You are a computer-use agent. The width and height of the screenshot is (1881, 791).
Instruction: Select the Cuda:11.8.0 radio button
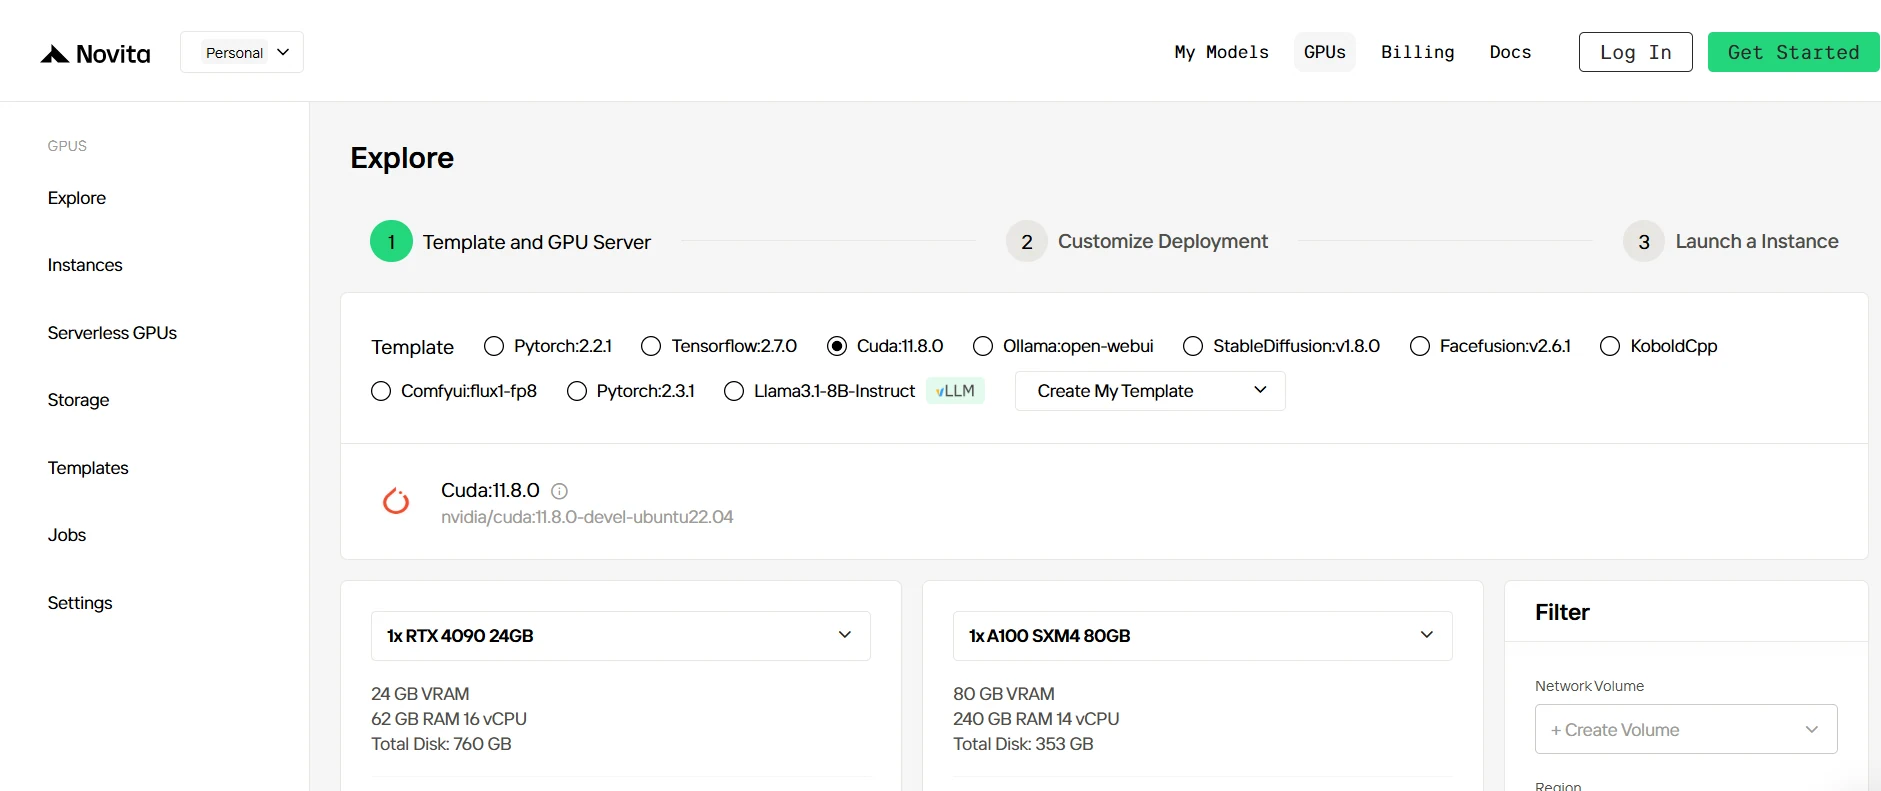coord(837,346)
